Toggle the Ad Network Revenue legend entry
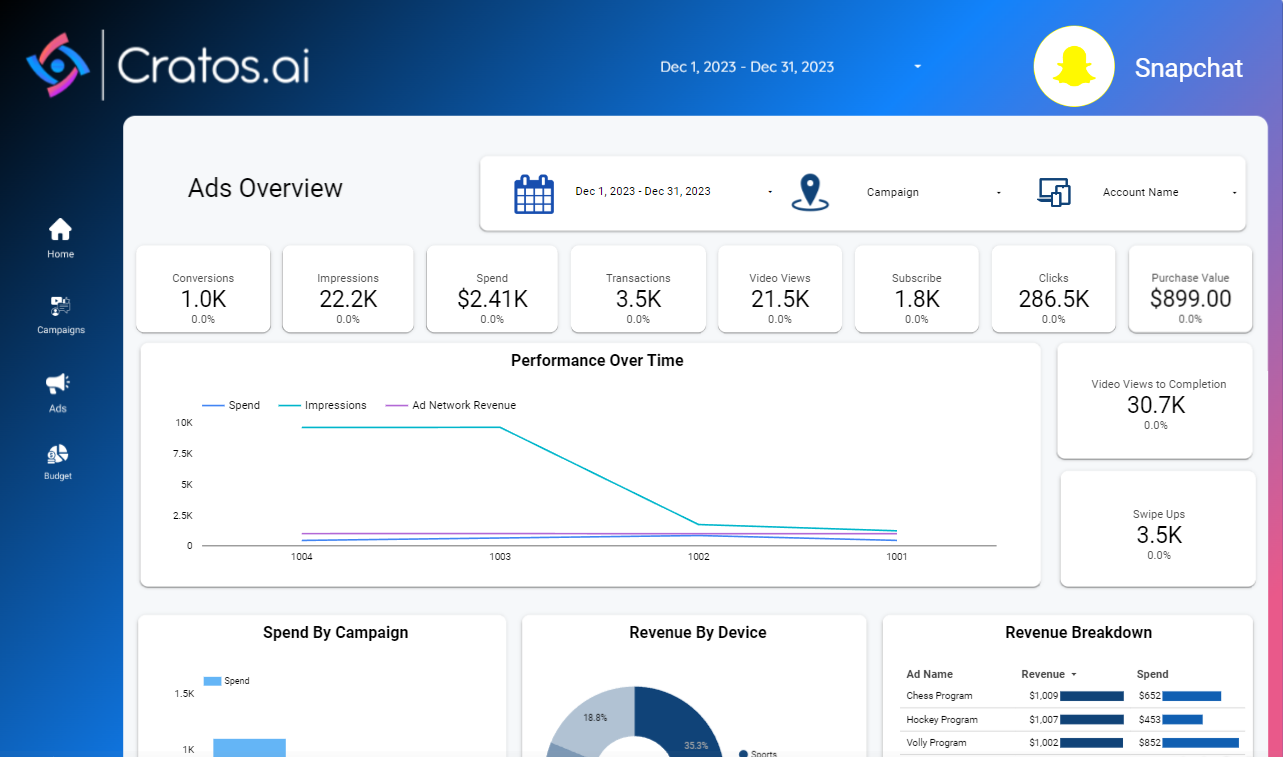This screenshot has width=1283, height=757. pos(451,405)
